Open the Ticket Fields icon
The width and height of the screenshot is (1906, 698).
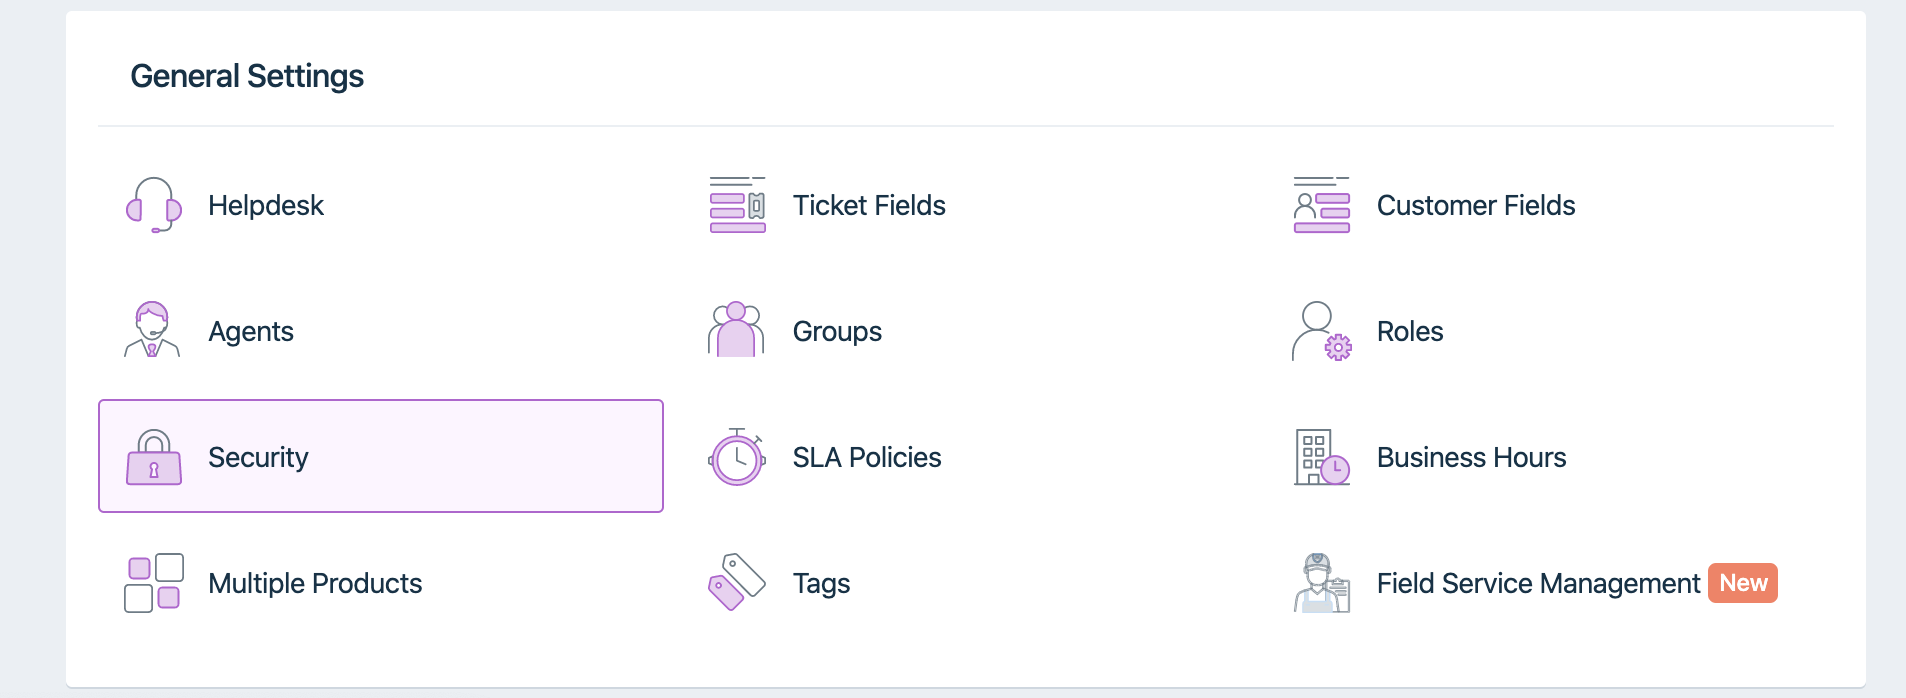(737, 205)
